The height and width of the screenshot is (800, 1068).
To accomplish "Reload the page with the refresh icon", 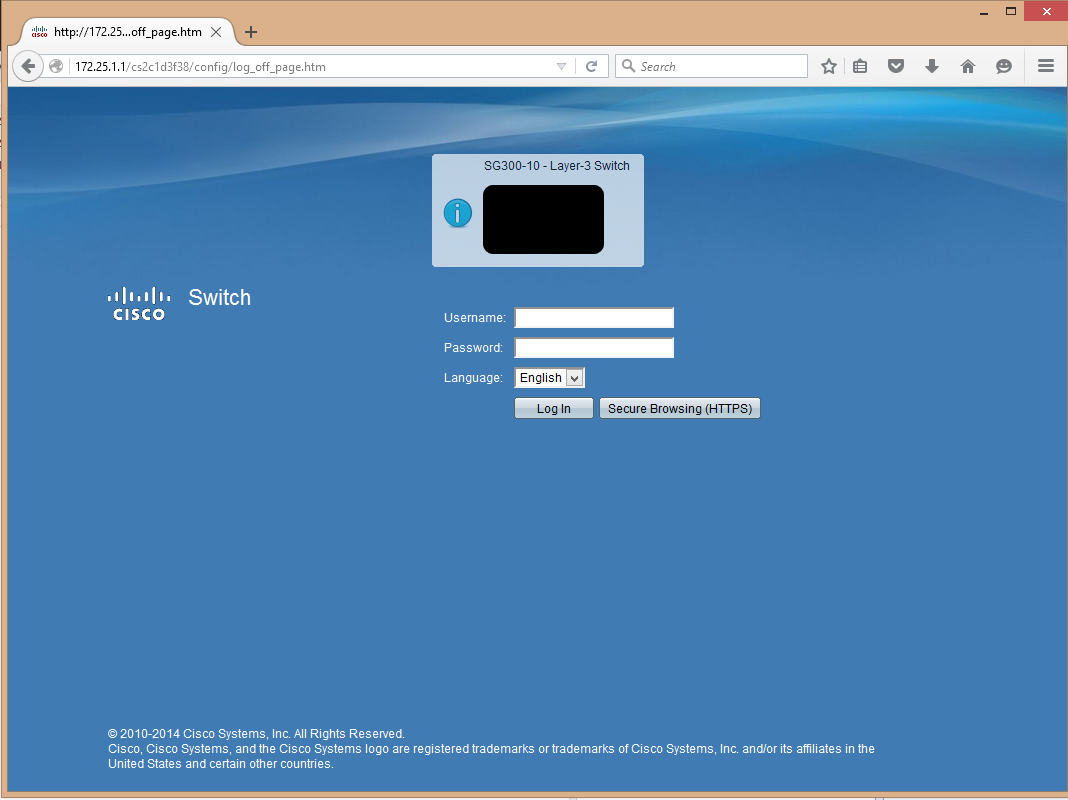I will [x=591, y=66].
